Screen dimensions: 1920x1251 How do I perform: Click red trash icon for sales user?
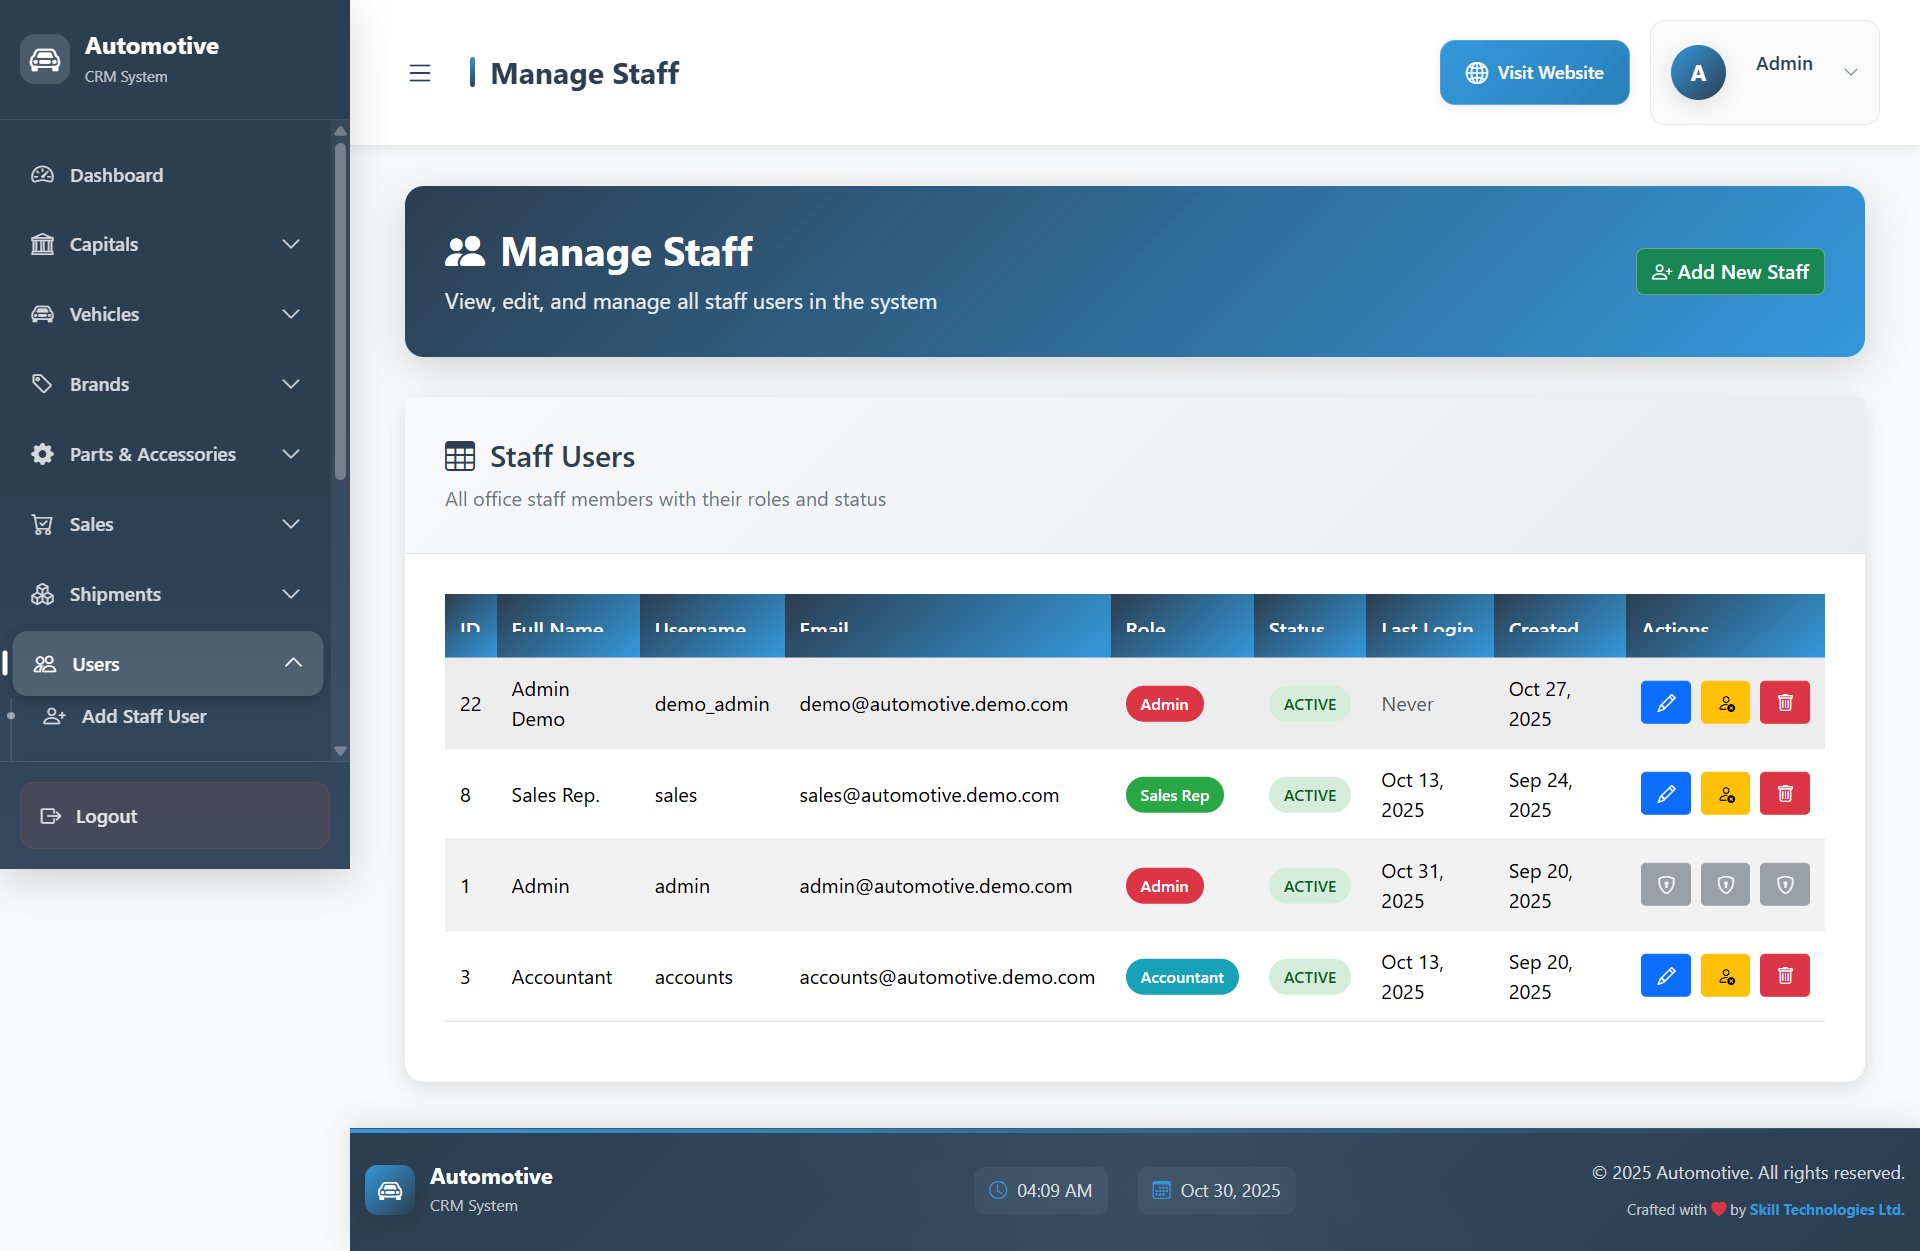pos(1784,794)
